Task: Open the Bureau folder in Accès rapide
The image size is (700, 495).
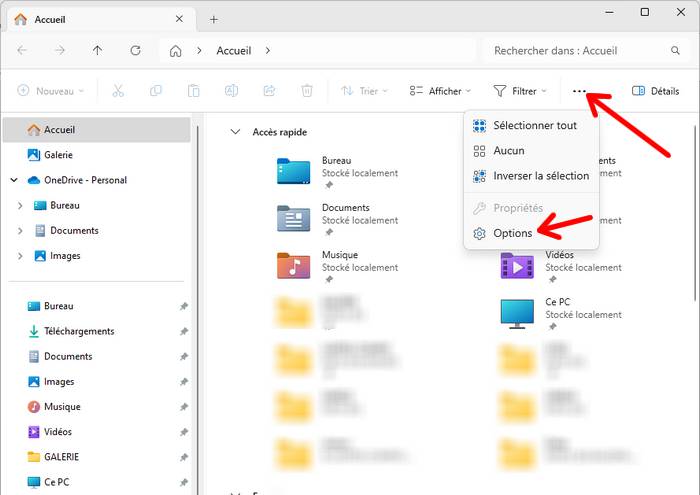Action: [x=293, y=171]
